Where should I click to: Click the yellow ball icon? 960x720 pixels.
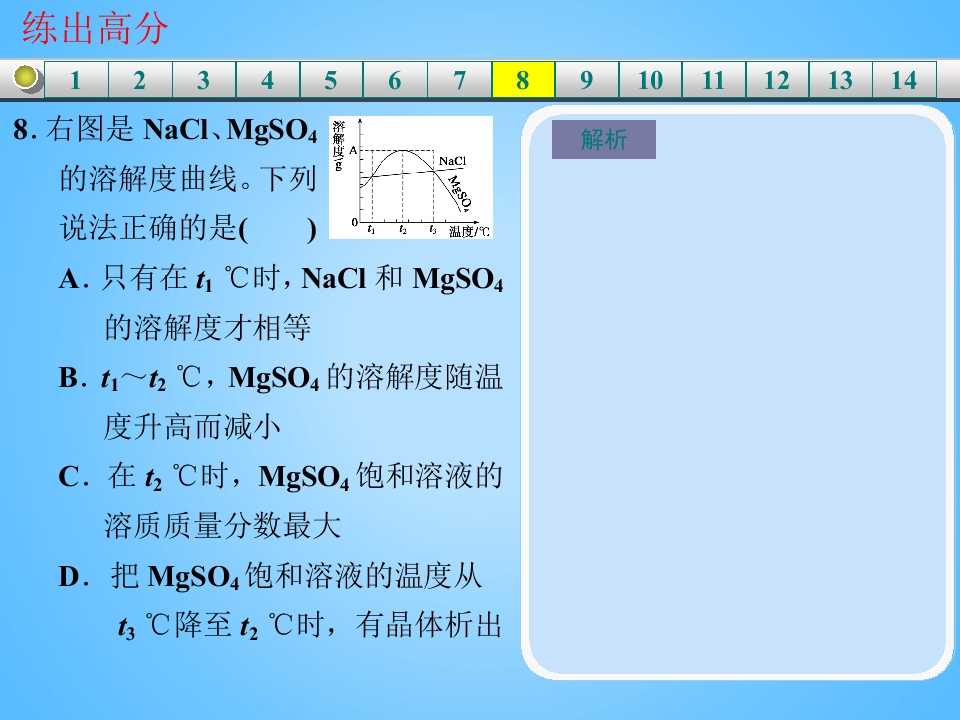[x=26, y=78]
